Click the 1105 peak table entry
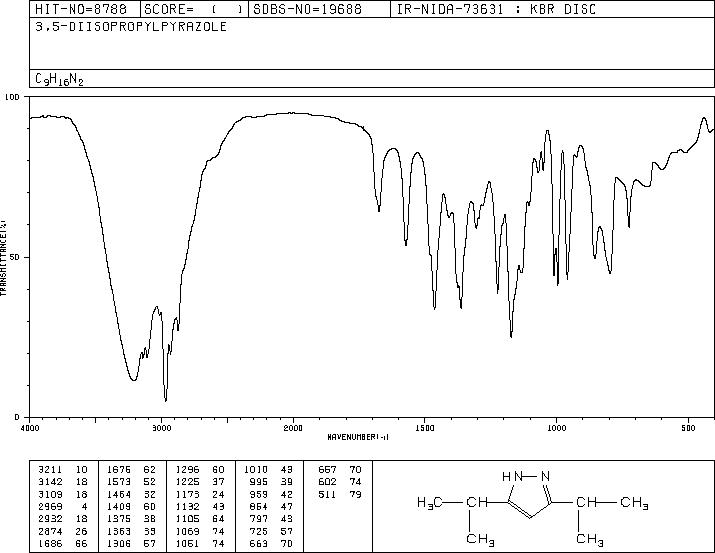 (200, 519)
